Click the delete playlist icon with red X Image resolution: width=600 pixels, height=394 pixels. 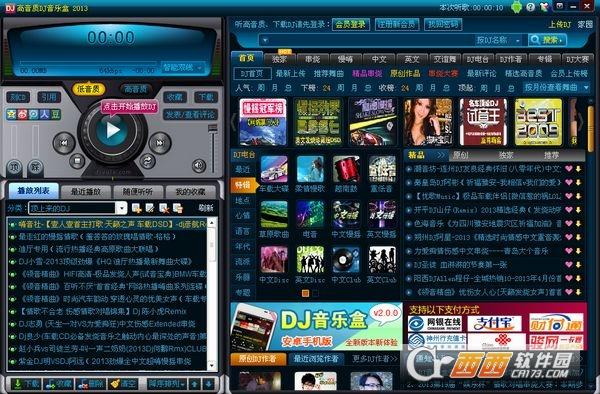pos(164,208)
